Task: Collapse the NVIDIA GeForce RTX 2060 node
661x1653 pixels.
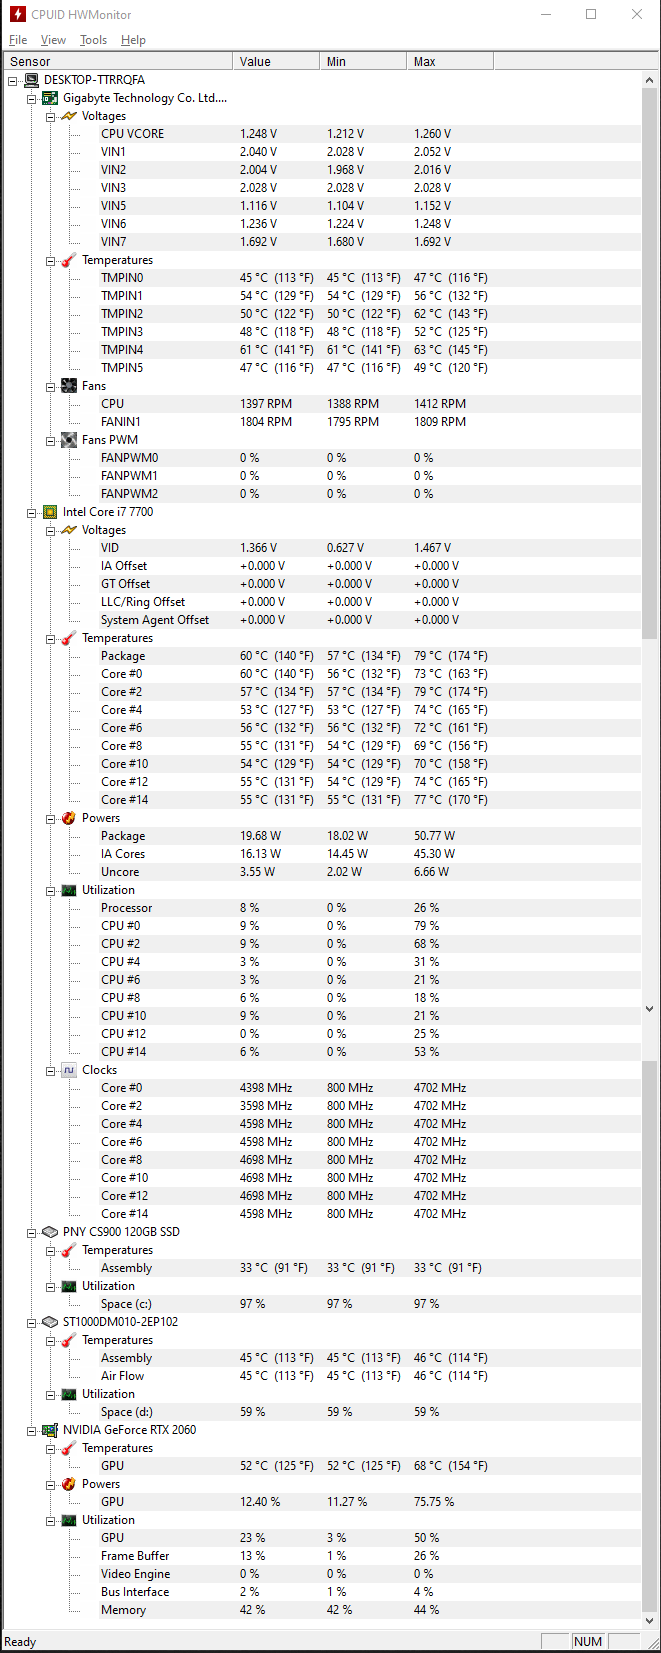Action: [32, 1430]
